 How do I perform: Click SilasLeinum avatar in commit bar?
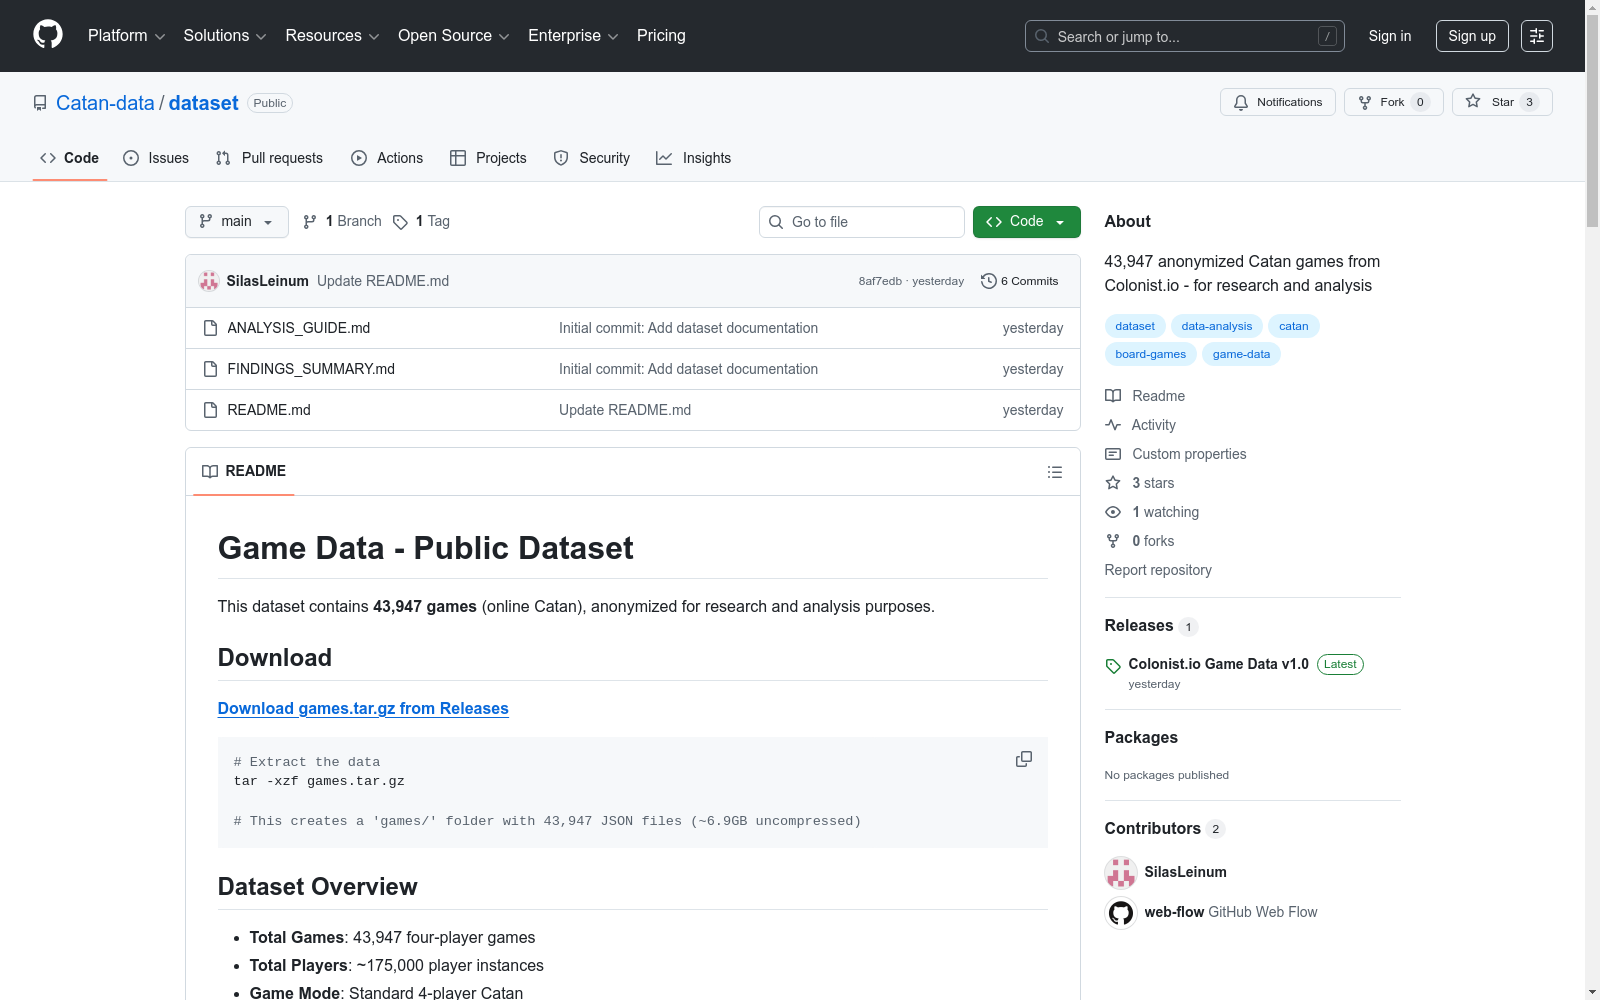[209, 281]
